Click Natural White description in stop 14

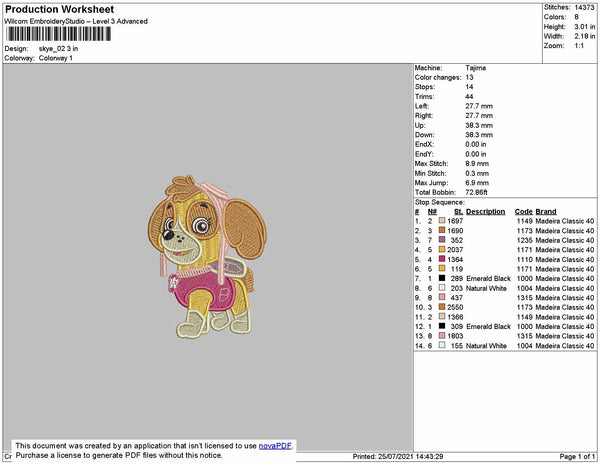pyautogui.click(x=486, y=345)
